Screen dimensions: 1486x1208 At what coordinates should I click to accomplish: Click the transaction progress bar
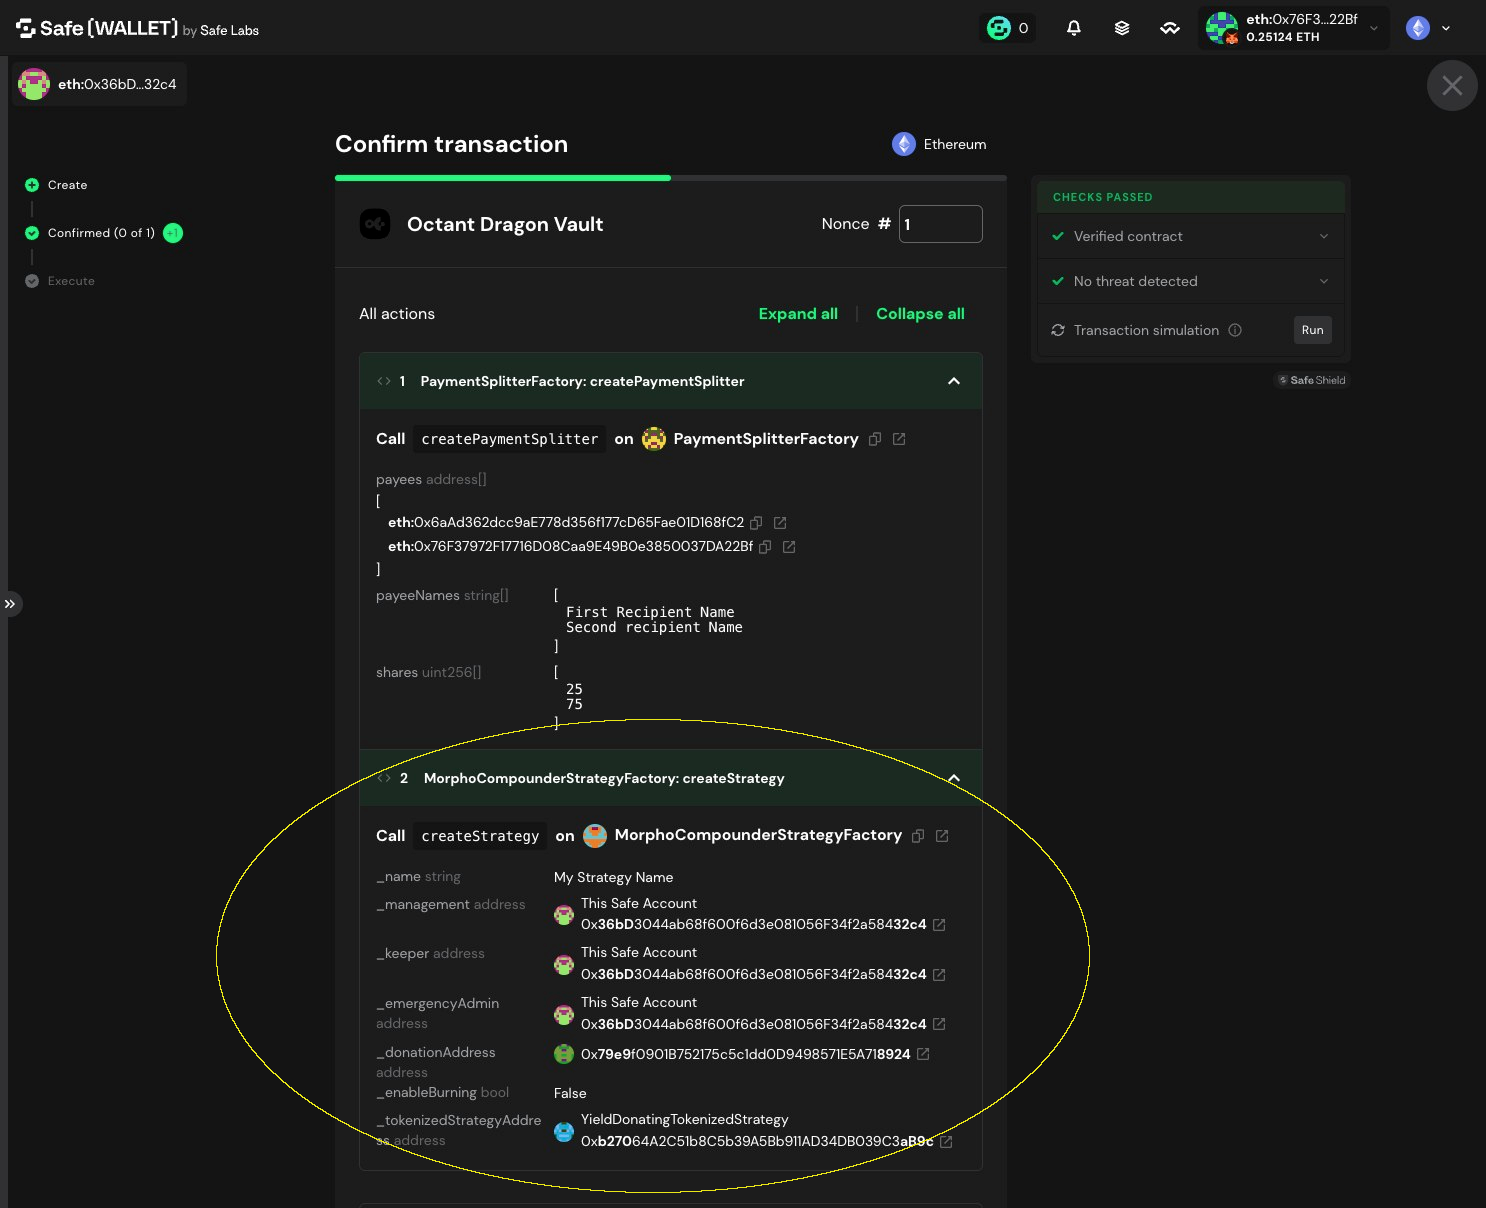tap(671, 178)
